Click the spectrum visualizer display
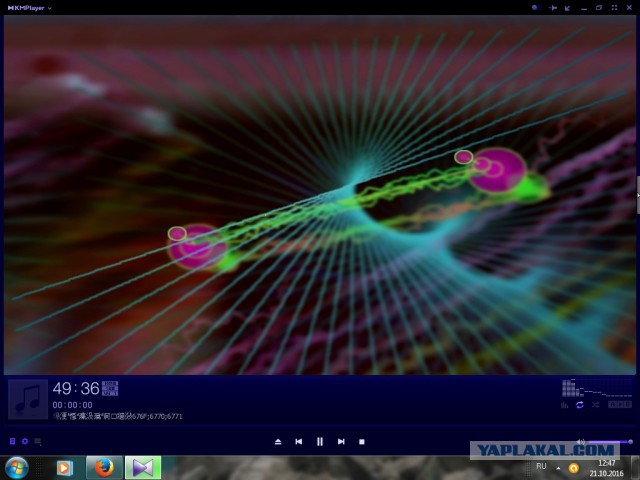This screenshot has height=480, width=640. 597,388
